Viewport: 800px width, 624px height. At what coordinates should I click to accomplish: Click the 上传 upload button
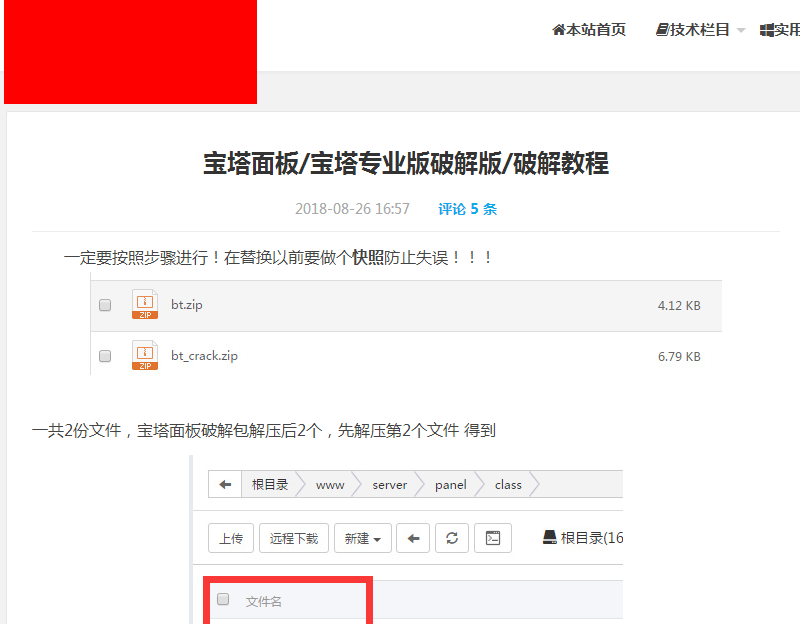231,538
